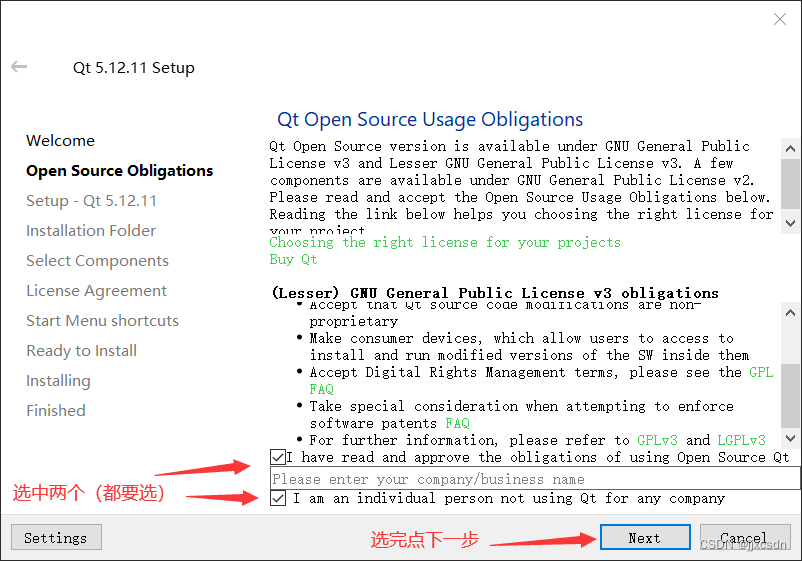The height and width of the screenshot is (561, 802).
Task: Click the "Qt 5.12.11 Setup" title text
Action: [133, 68]
